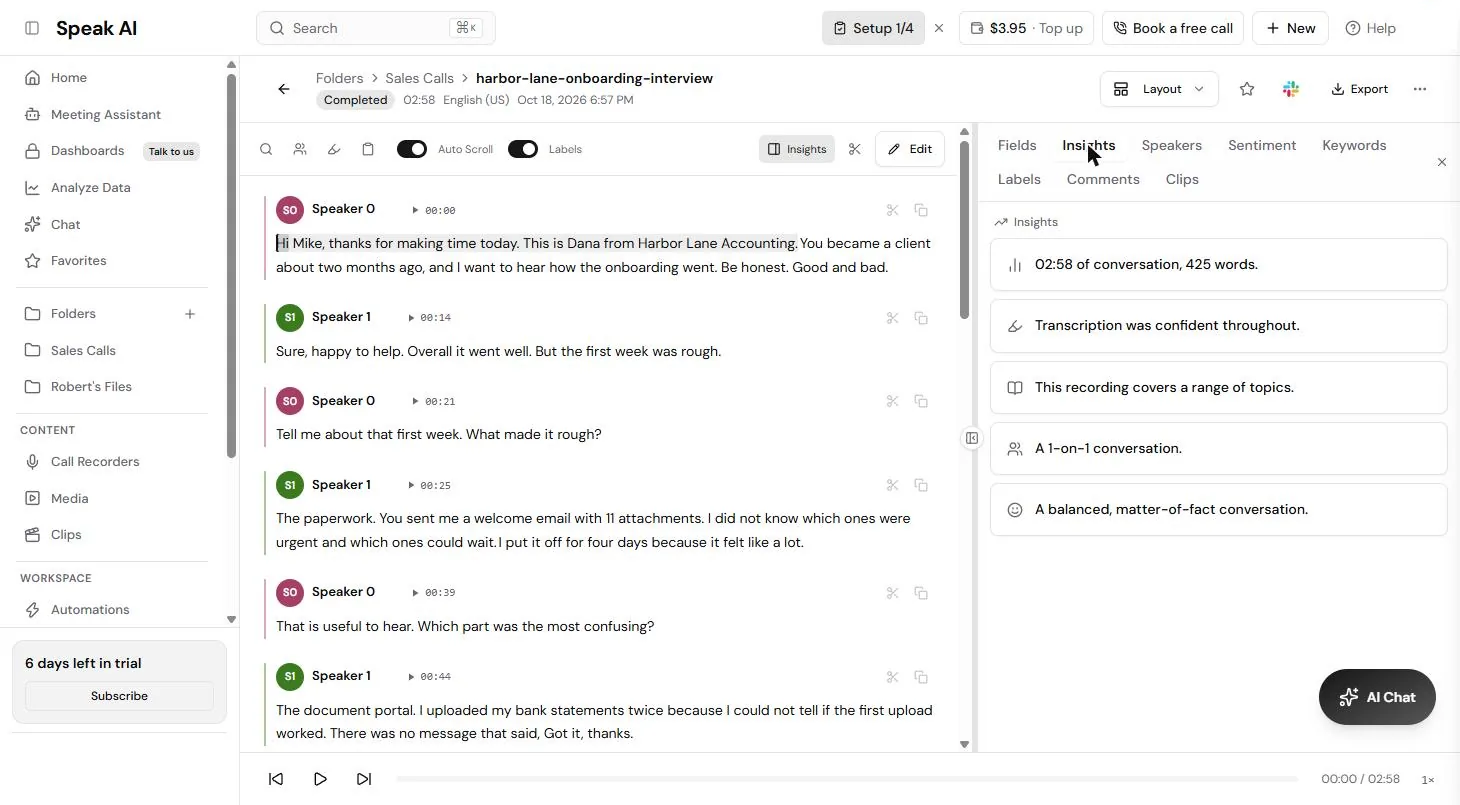Open the New menu
The width and height of the screenshot is (1460, 805).
coord(1291,28)
